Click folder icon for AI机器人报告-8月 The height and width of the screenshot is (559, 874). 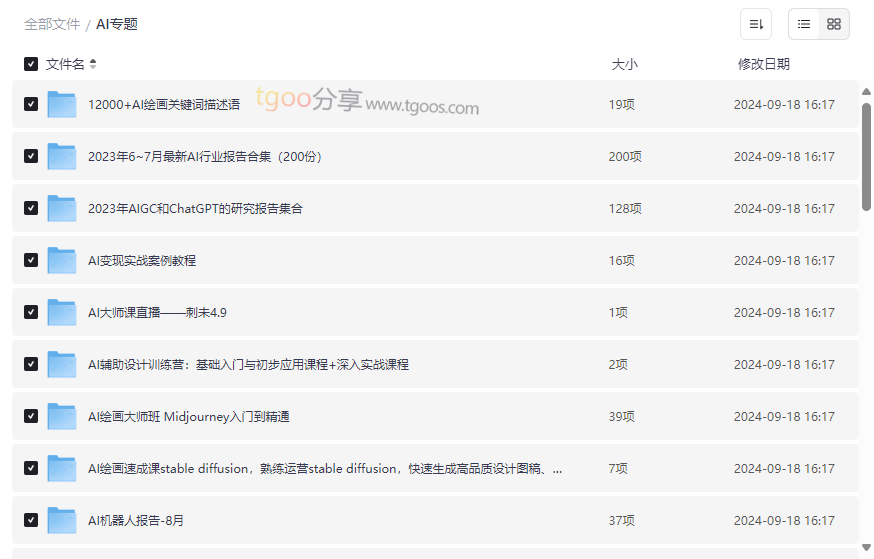[x=62, y=521]
